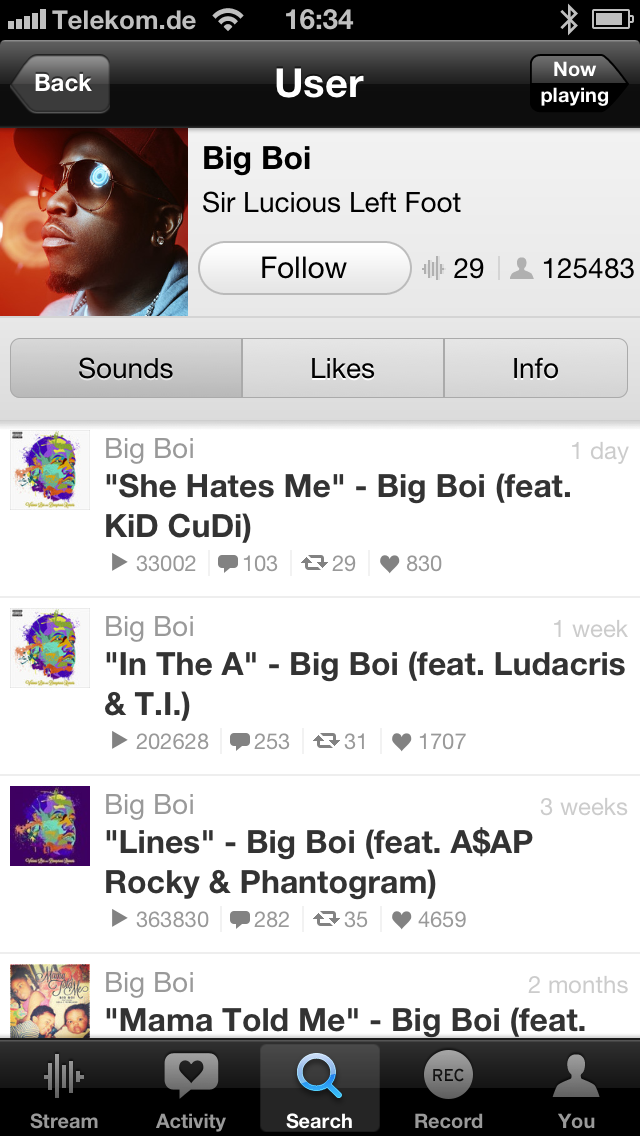This screenshot has width=640, height=1136.
Task: Open the Stream tab waveform icon
Action: point(63,1076)
